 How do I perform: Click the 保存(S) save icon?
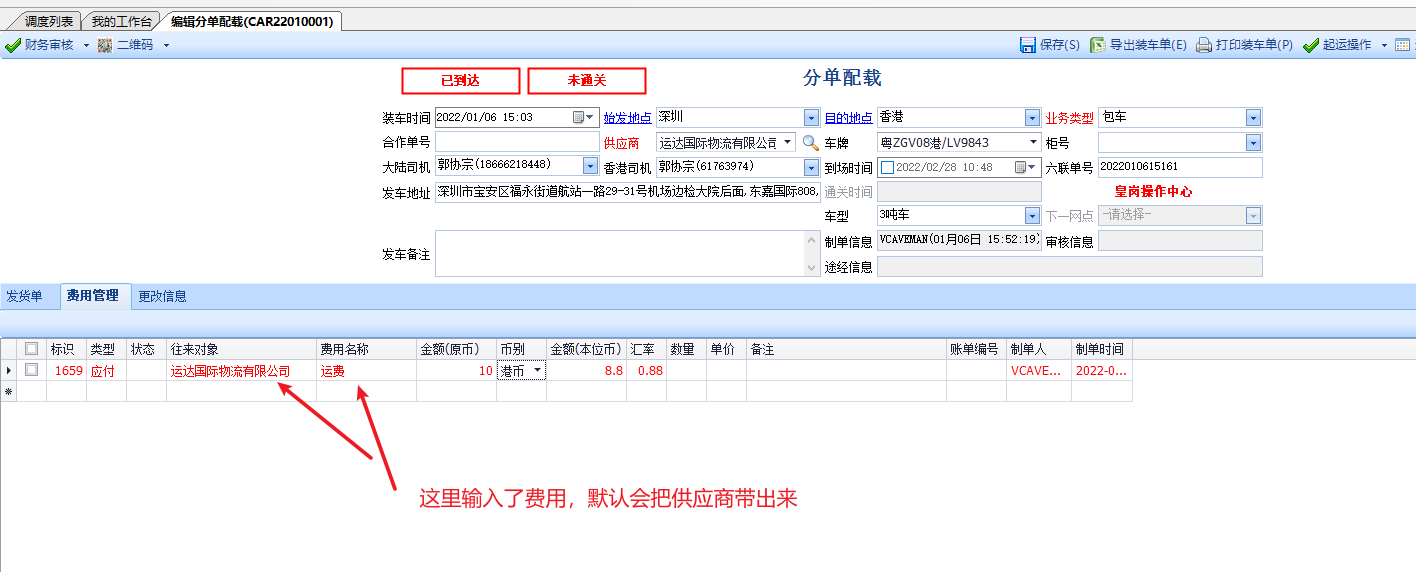coord(1028,45)
